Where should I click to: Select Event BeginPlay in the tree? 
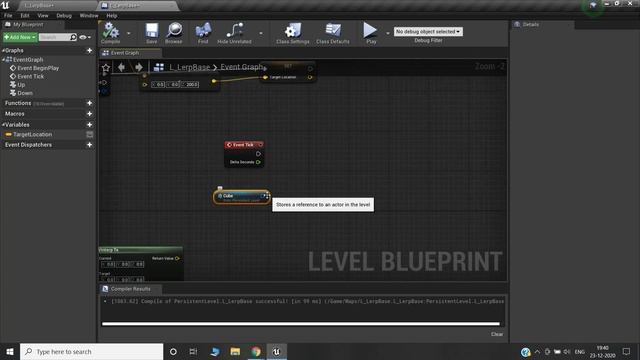pos(38,68)
